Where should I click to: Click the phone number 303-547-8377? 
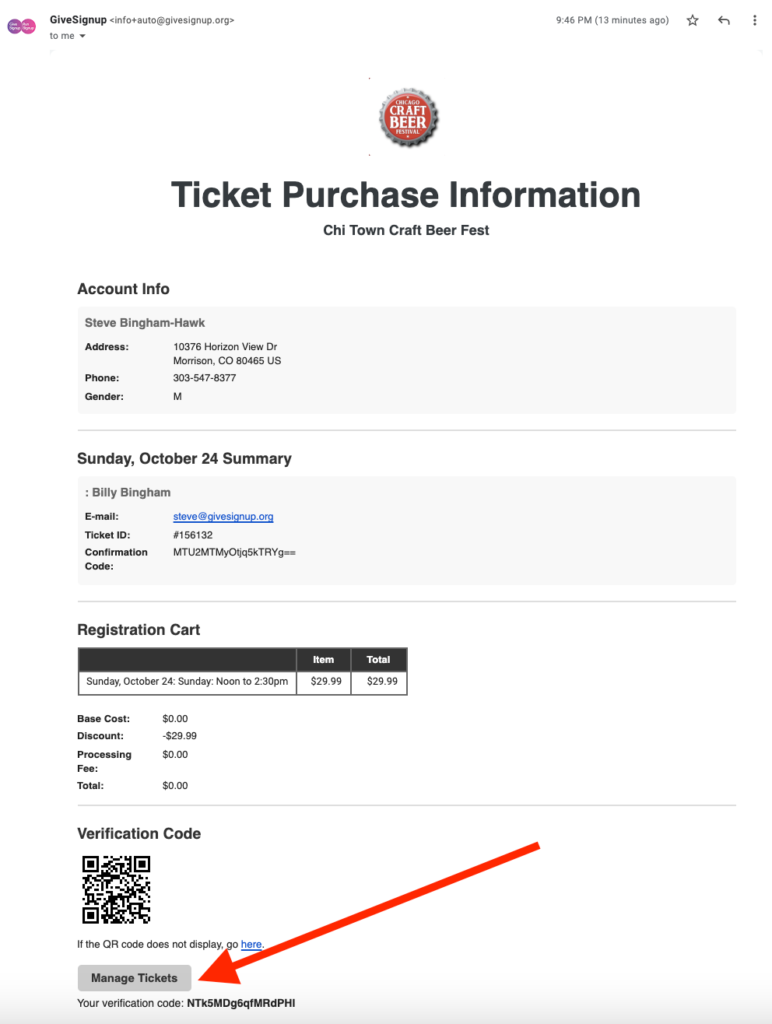(204, 378)
